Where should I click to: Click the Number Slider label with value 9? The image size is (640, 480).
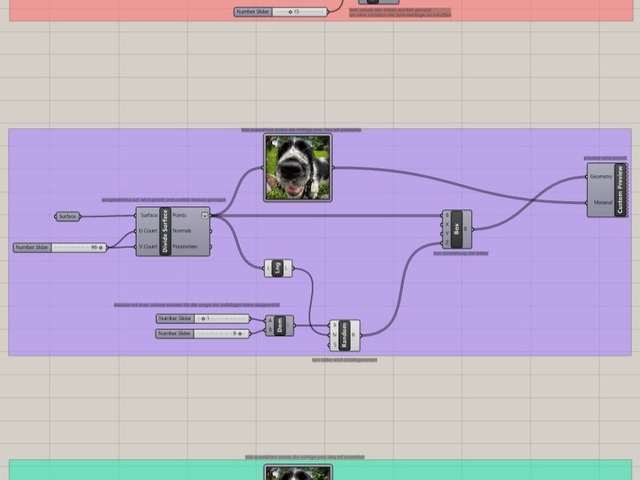tap(174, 334)
